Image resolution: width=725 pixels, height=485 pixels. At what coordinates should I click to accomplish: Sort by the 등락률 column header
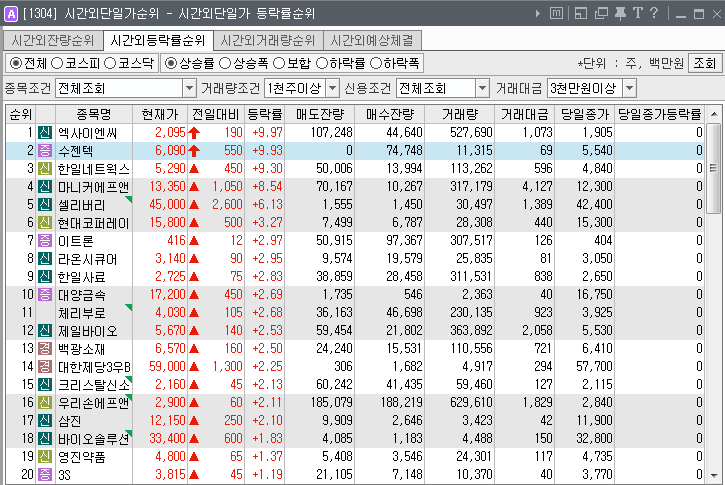[x=264, y=114]
